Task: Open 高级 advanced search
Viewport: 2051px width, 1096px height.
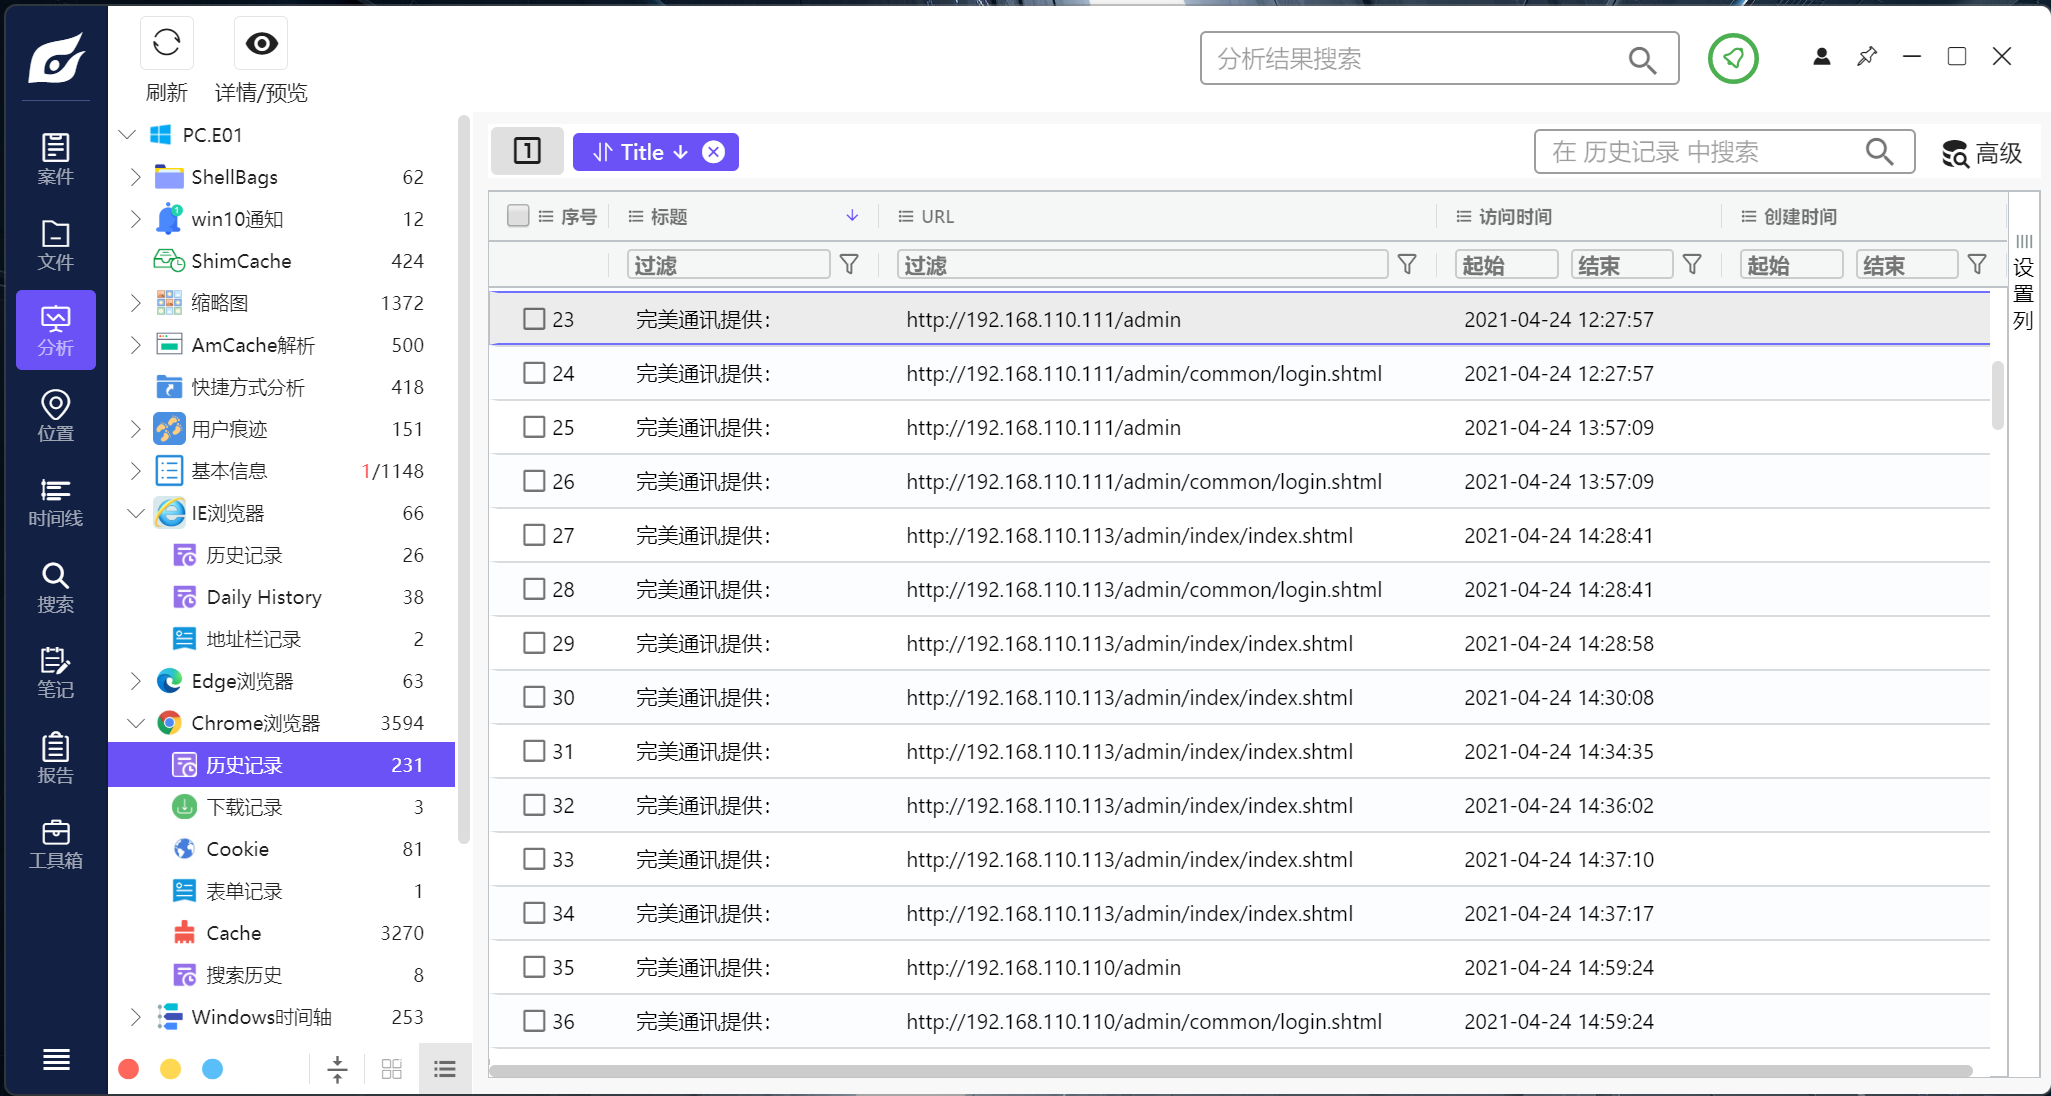Action: (x=1982, y=153)
